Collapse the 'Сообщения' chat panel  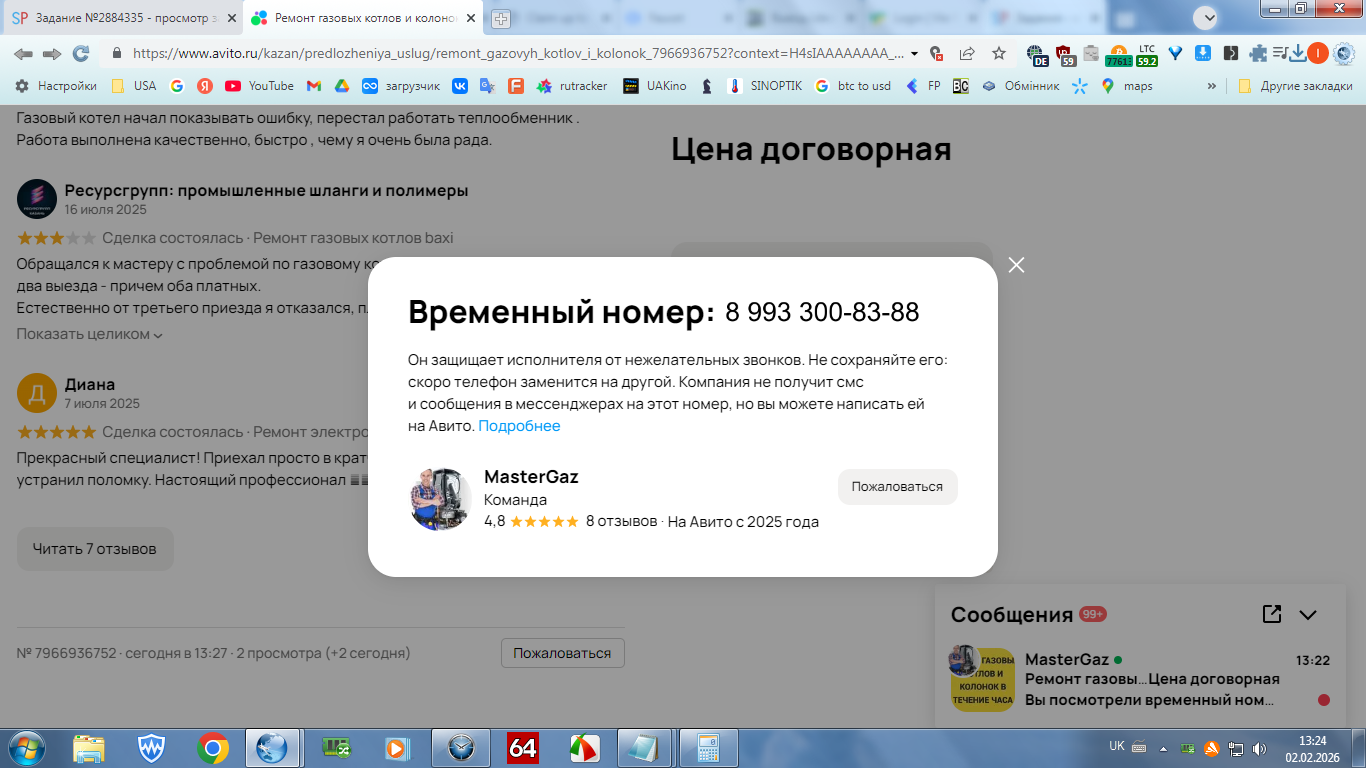(1308, 615)
